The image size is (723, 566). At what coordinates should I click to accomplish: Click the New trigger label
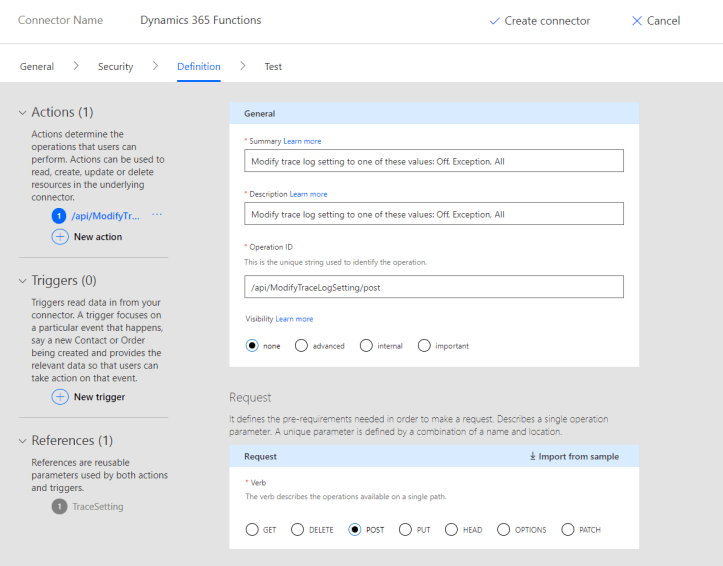click(x=100, y=397)
